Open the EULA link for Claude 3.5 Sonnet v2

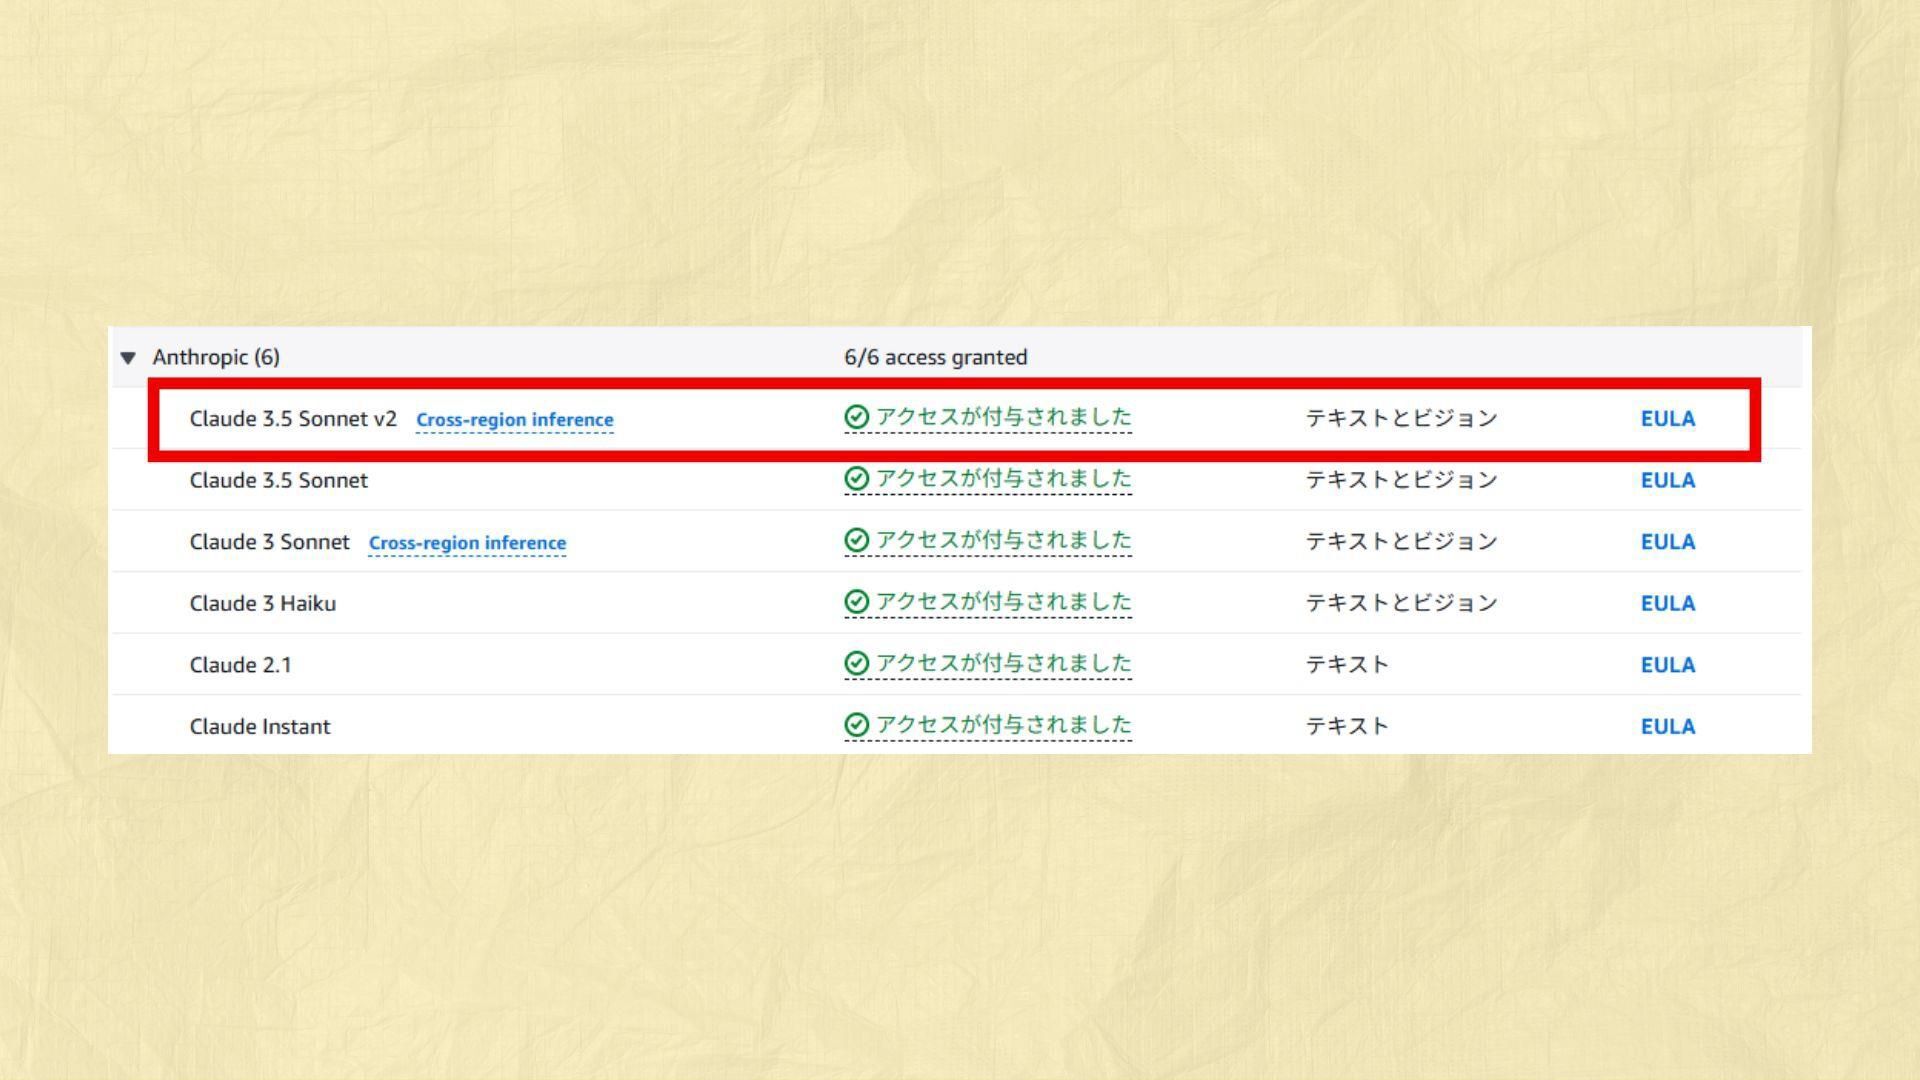tap(1668, 419)
